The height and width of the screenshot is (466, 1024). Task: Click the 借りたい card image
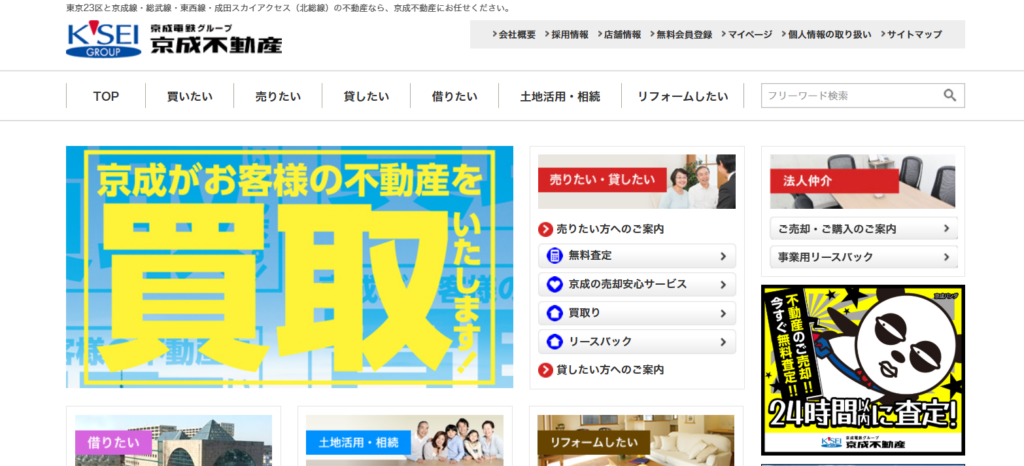point(174,441)
